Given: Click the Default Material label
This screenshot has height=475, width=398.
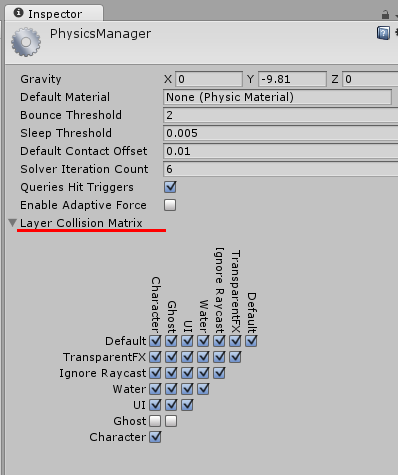Looking at the screenshot, I should [65, 97].
